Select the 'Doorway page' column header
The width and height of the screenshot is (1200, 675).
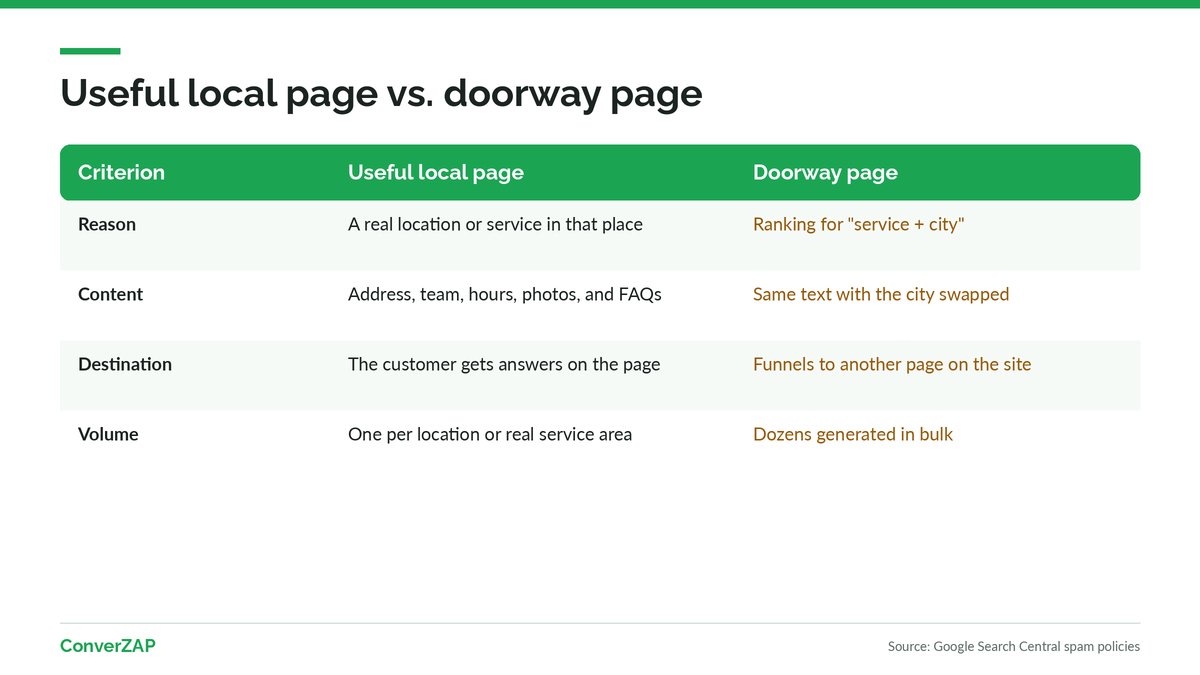825,172
